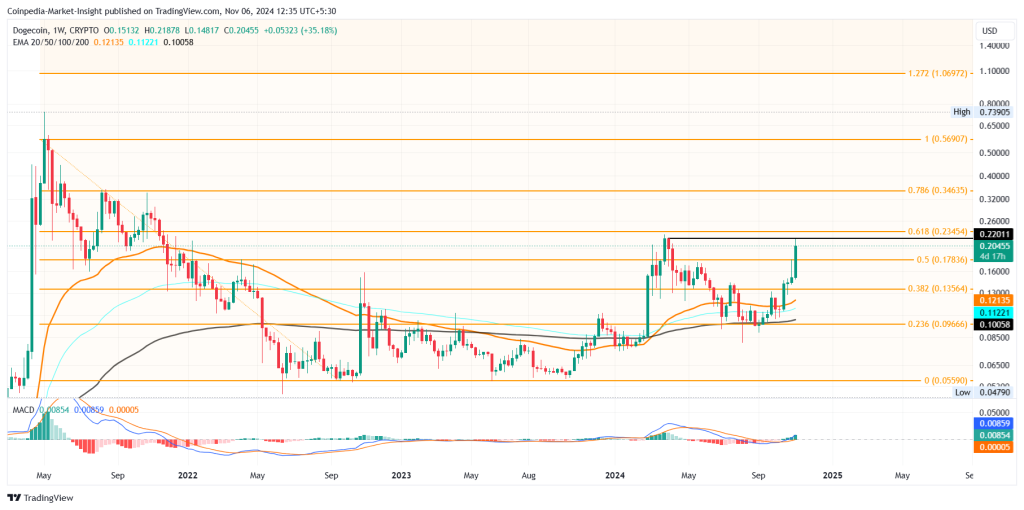The width and height of the screenshot is (1024, 510).
Task: Click the 0.50000 price axis label
Action: (x=995, y=153)
